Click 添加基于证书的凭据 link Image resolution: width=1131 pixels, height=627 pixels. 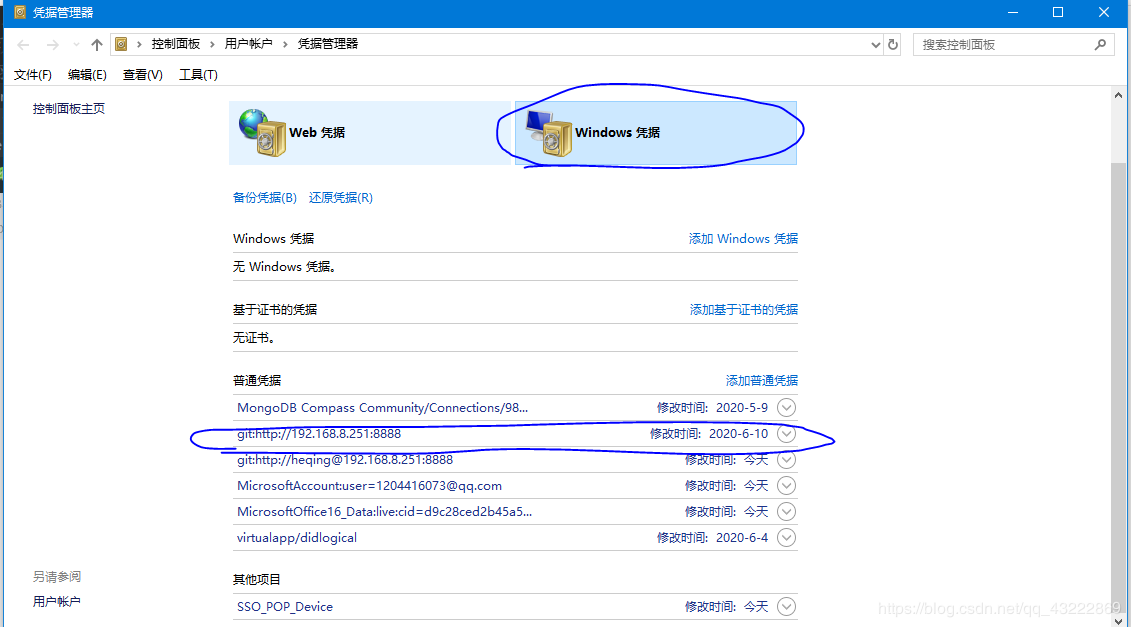[x=744, y=310]
